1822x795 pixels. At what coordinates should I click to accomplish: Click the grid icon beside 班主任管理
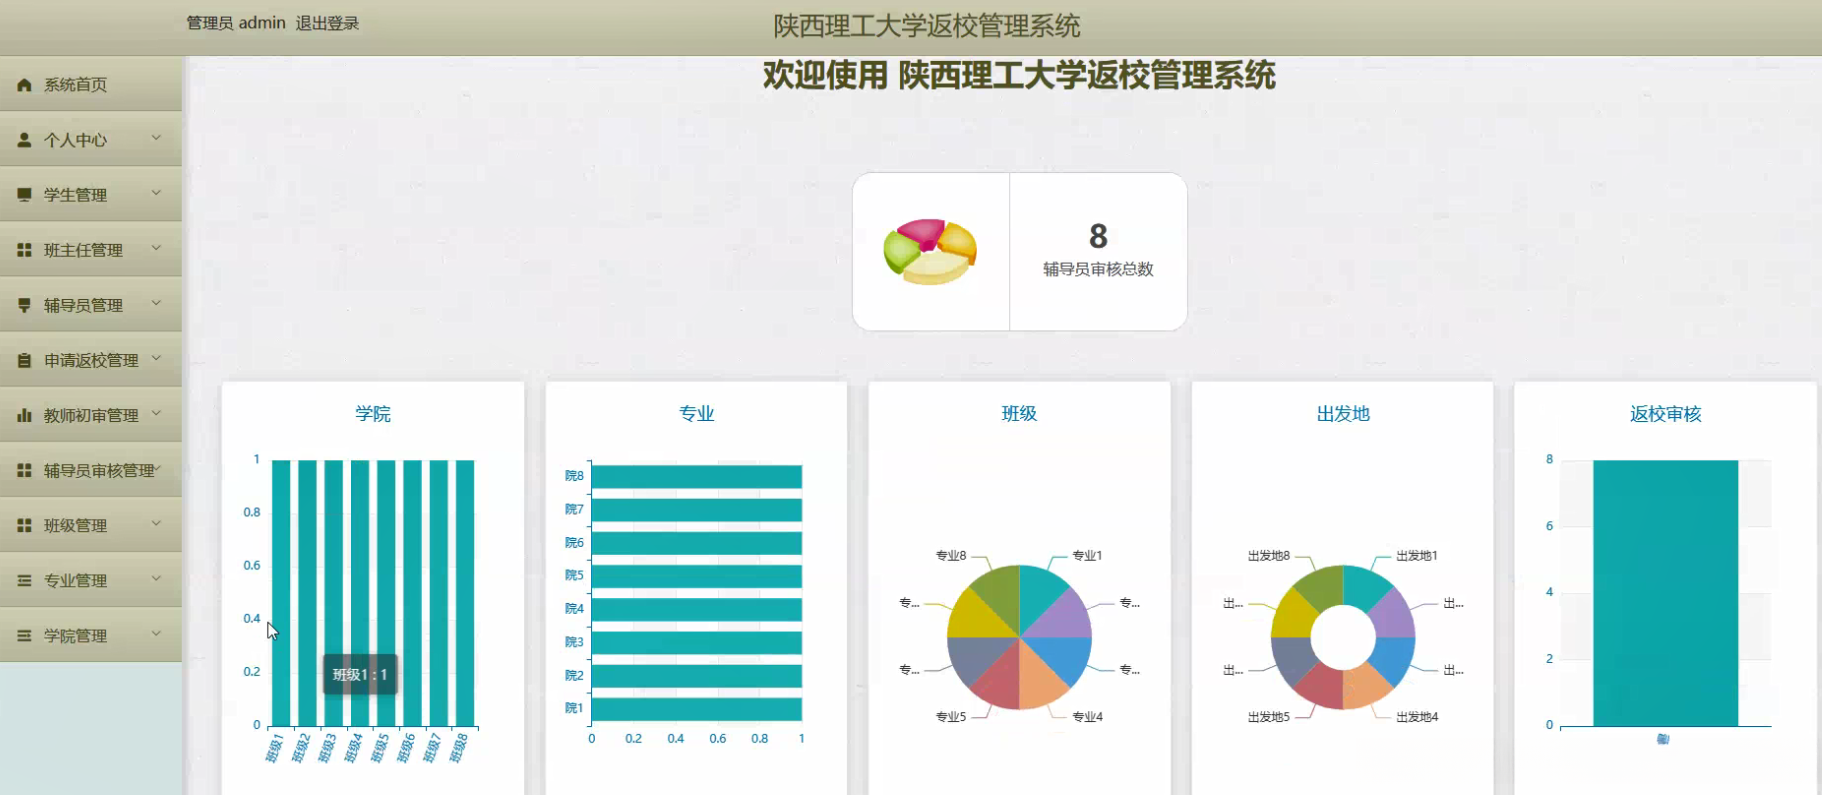coord(24,250)
